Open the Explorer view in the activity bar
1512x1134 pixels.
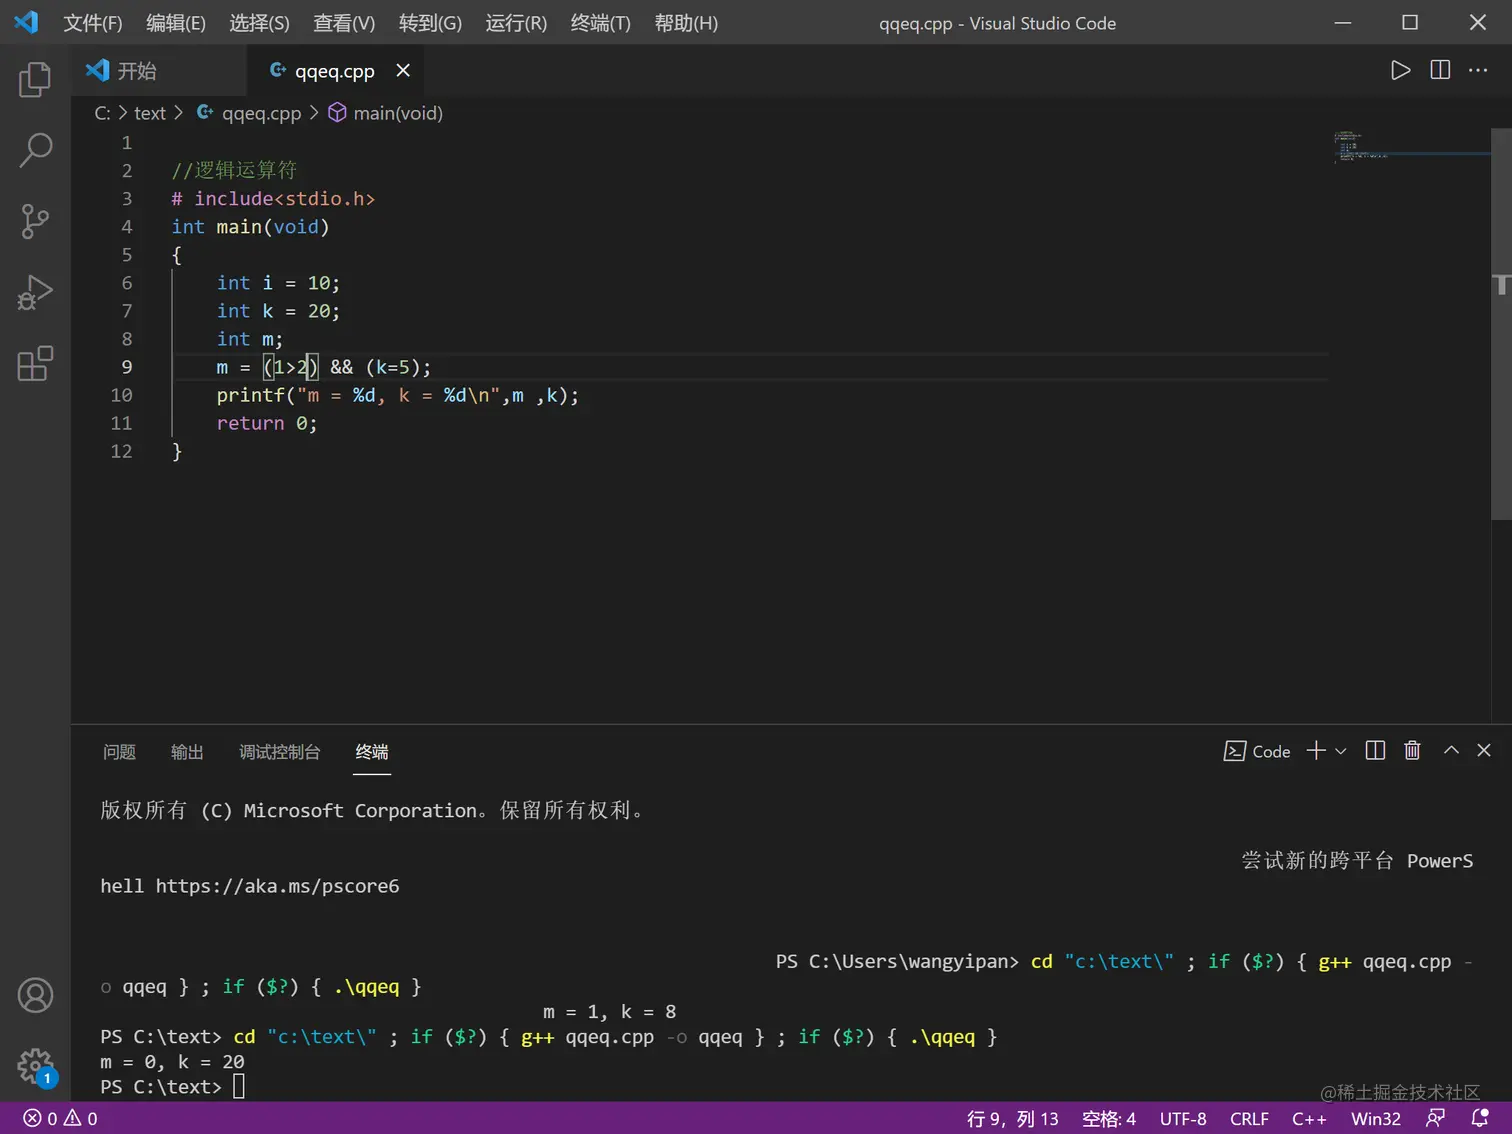pos(35,79)
